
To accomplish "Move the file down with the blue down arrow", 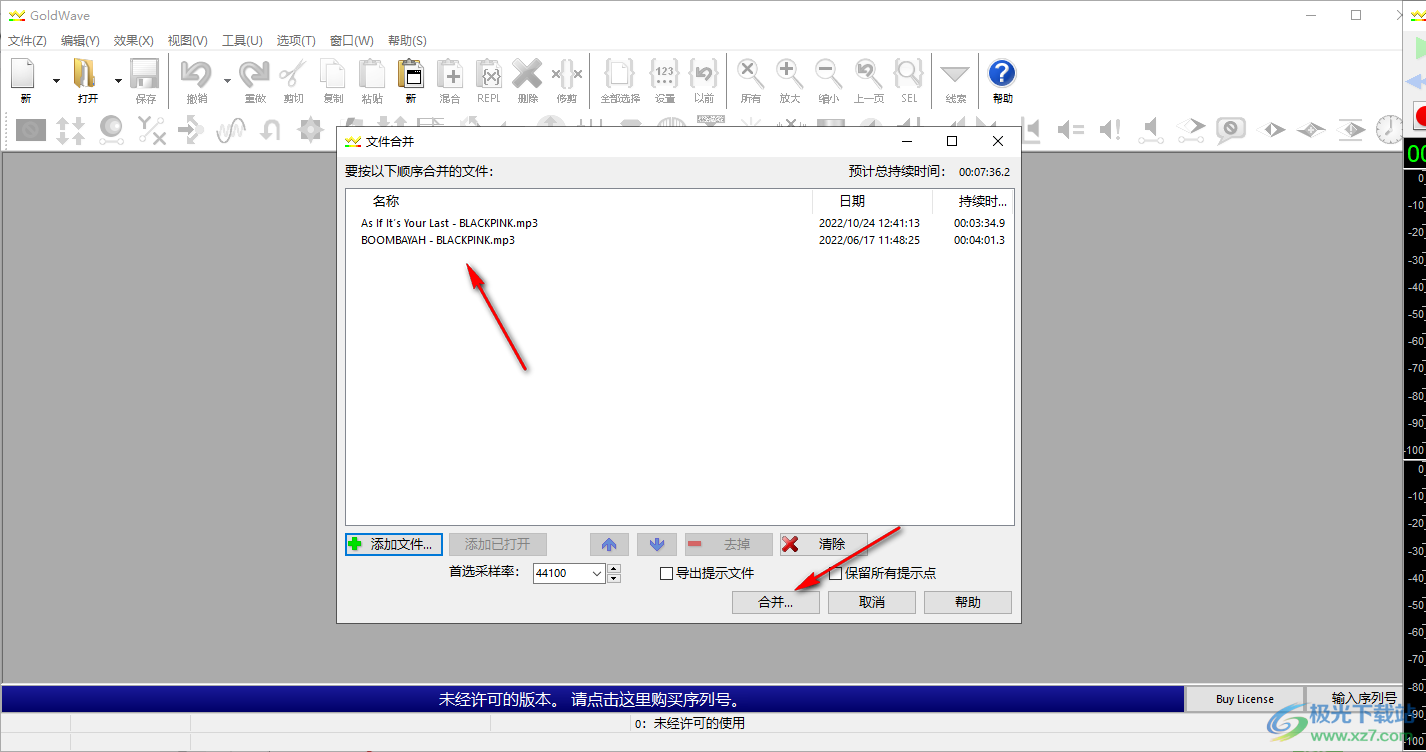I will (657, 544).
